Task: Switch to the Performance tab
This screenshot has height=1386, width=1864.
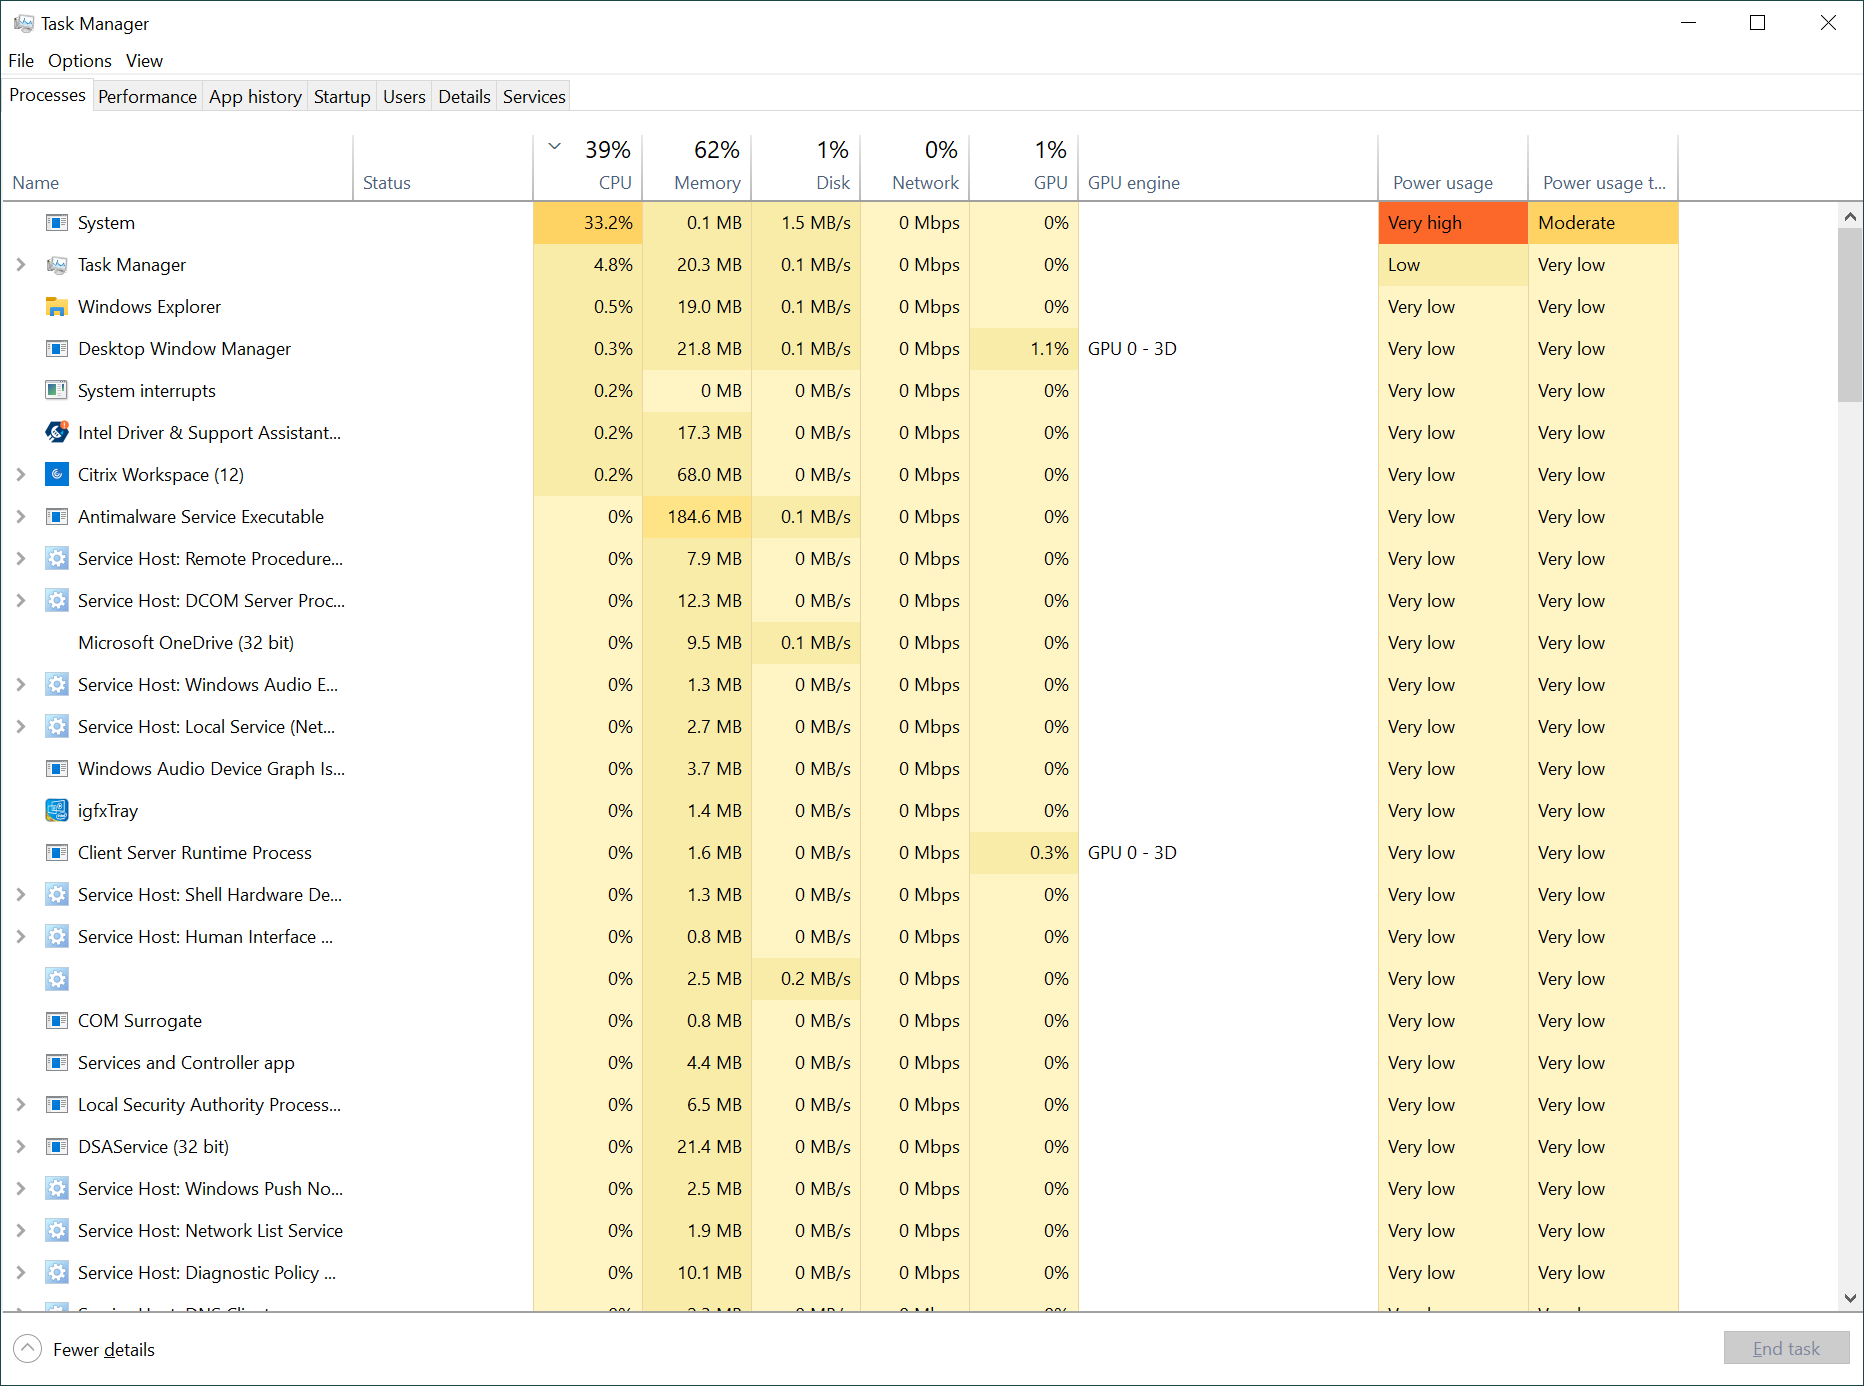Action: coord(147,97)
